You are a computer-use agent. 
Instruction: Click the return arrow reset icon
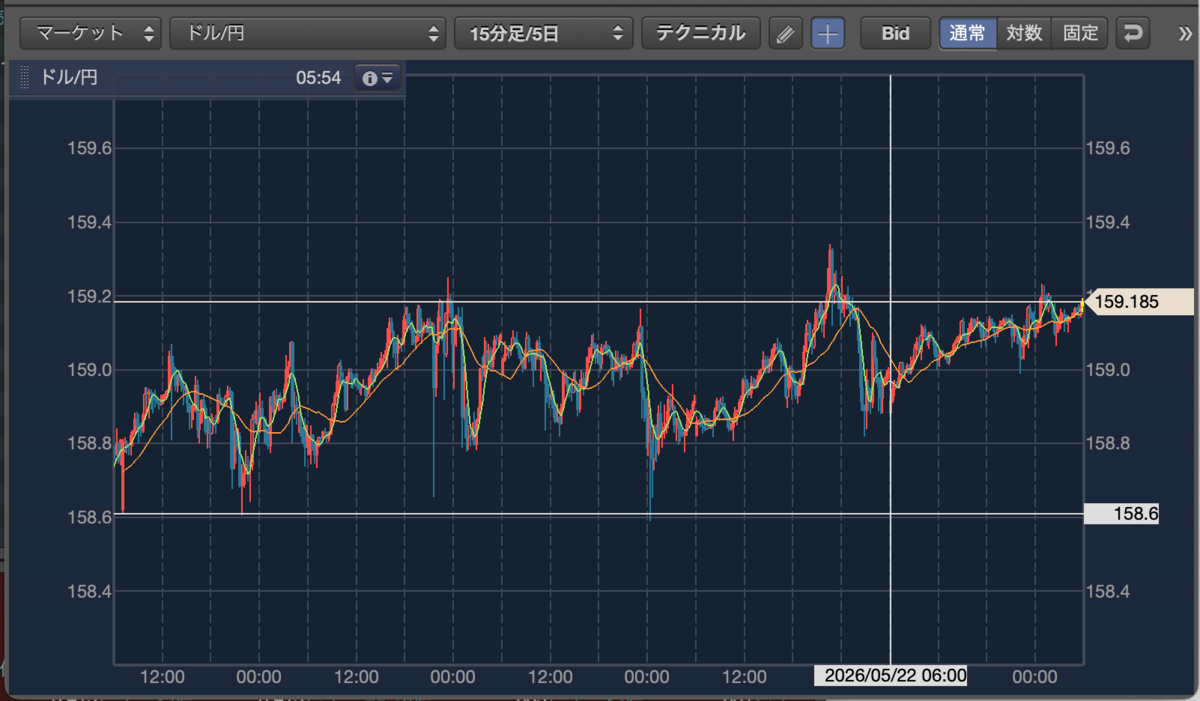pyautogui.click(x=1132, y=33)
